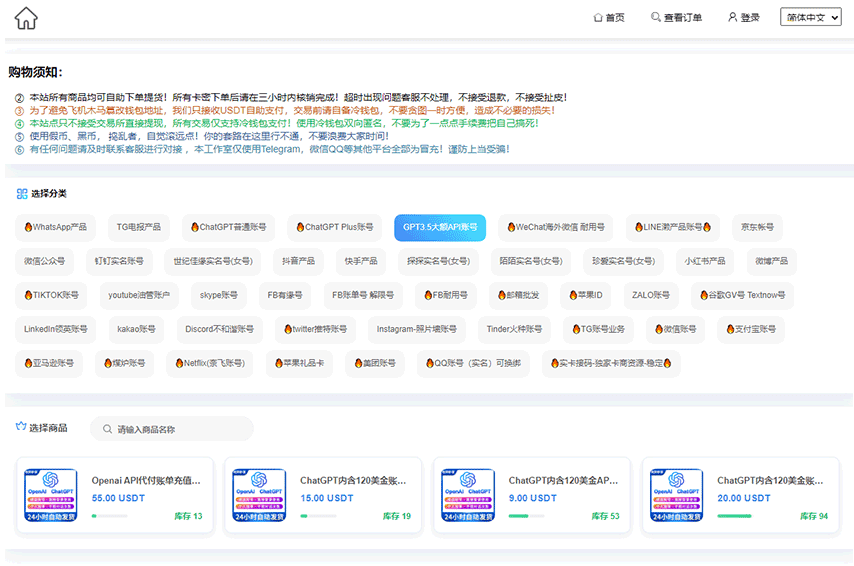Select the 小红书产品 category

point(705,261)
